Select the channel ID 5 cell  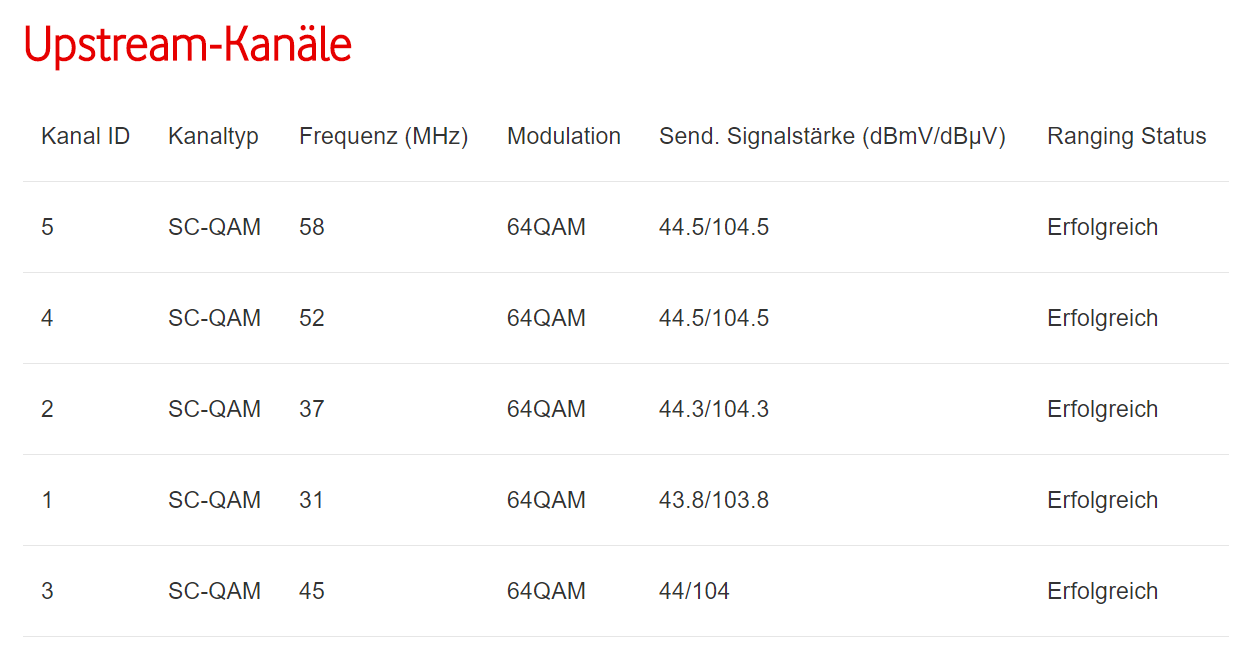pyautogui.click(x=47, y=227)
